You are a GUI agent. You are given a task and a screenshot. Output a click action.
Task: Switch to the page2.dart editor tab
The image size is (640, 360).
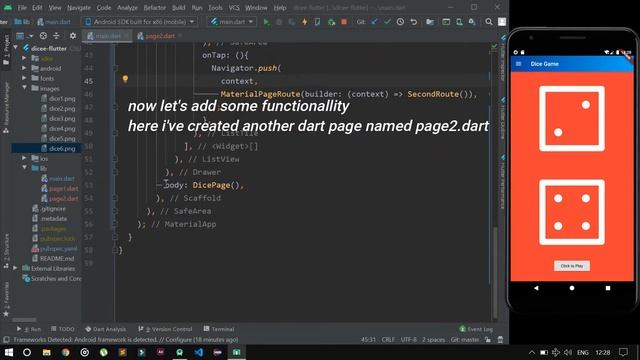pos(160,36)
